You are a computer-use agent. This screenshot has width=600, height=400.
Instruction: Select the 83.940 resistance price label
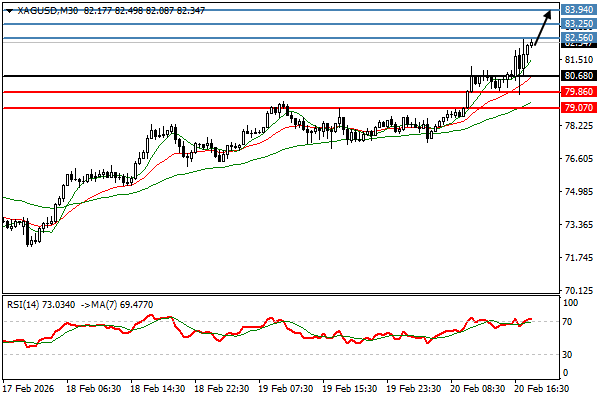(578, 8)
